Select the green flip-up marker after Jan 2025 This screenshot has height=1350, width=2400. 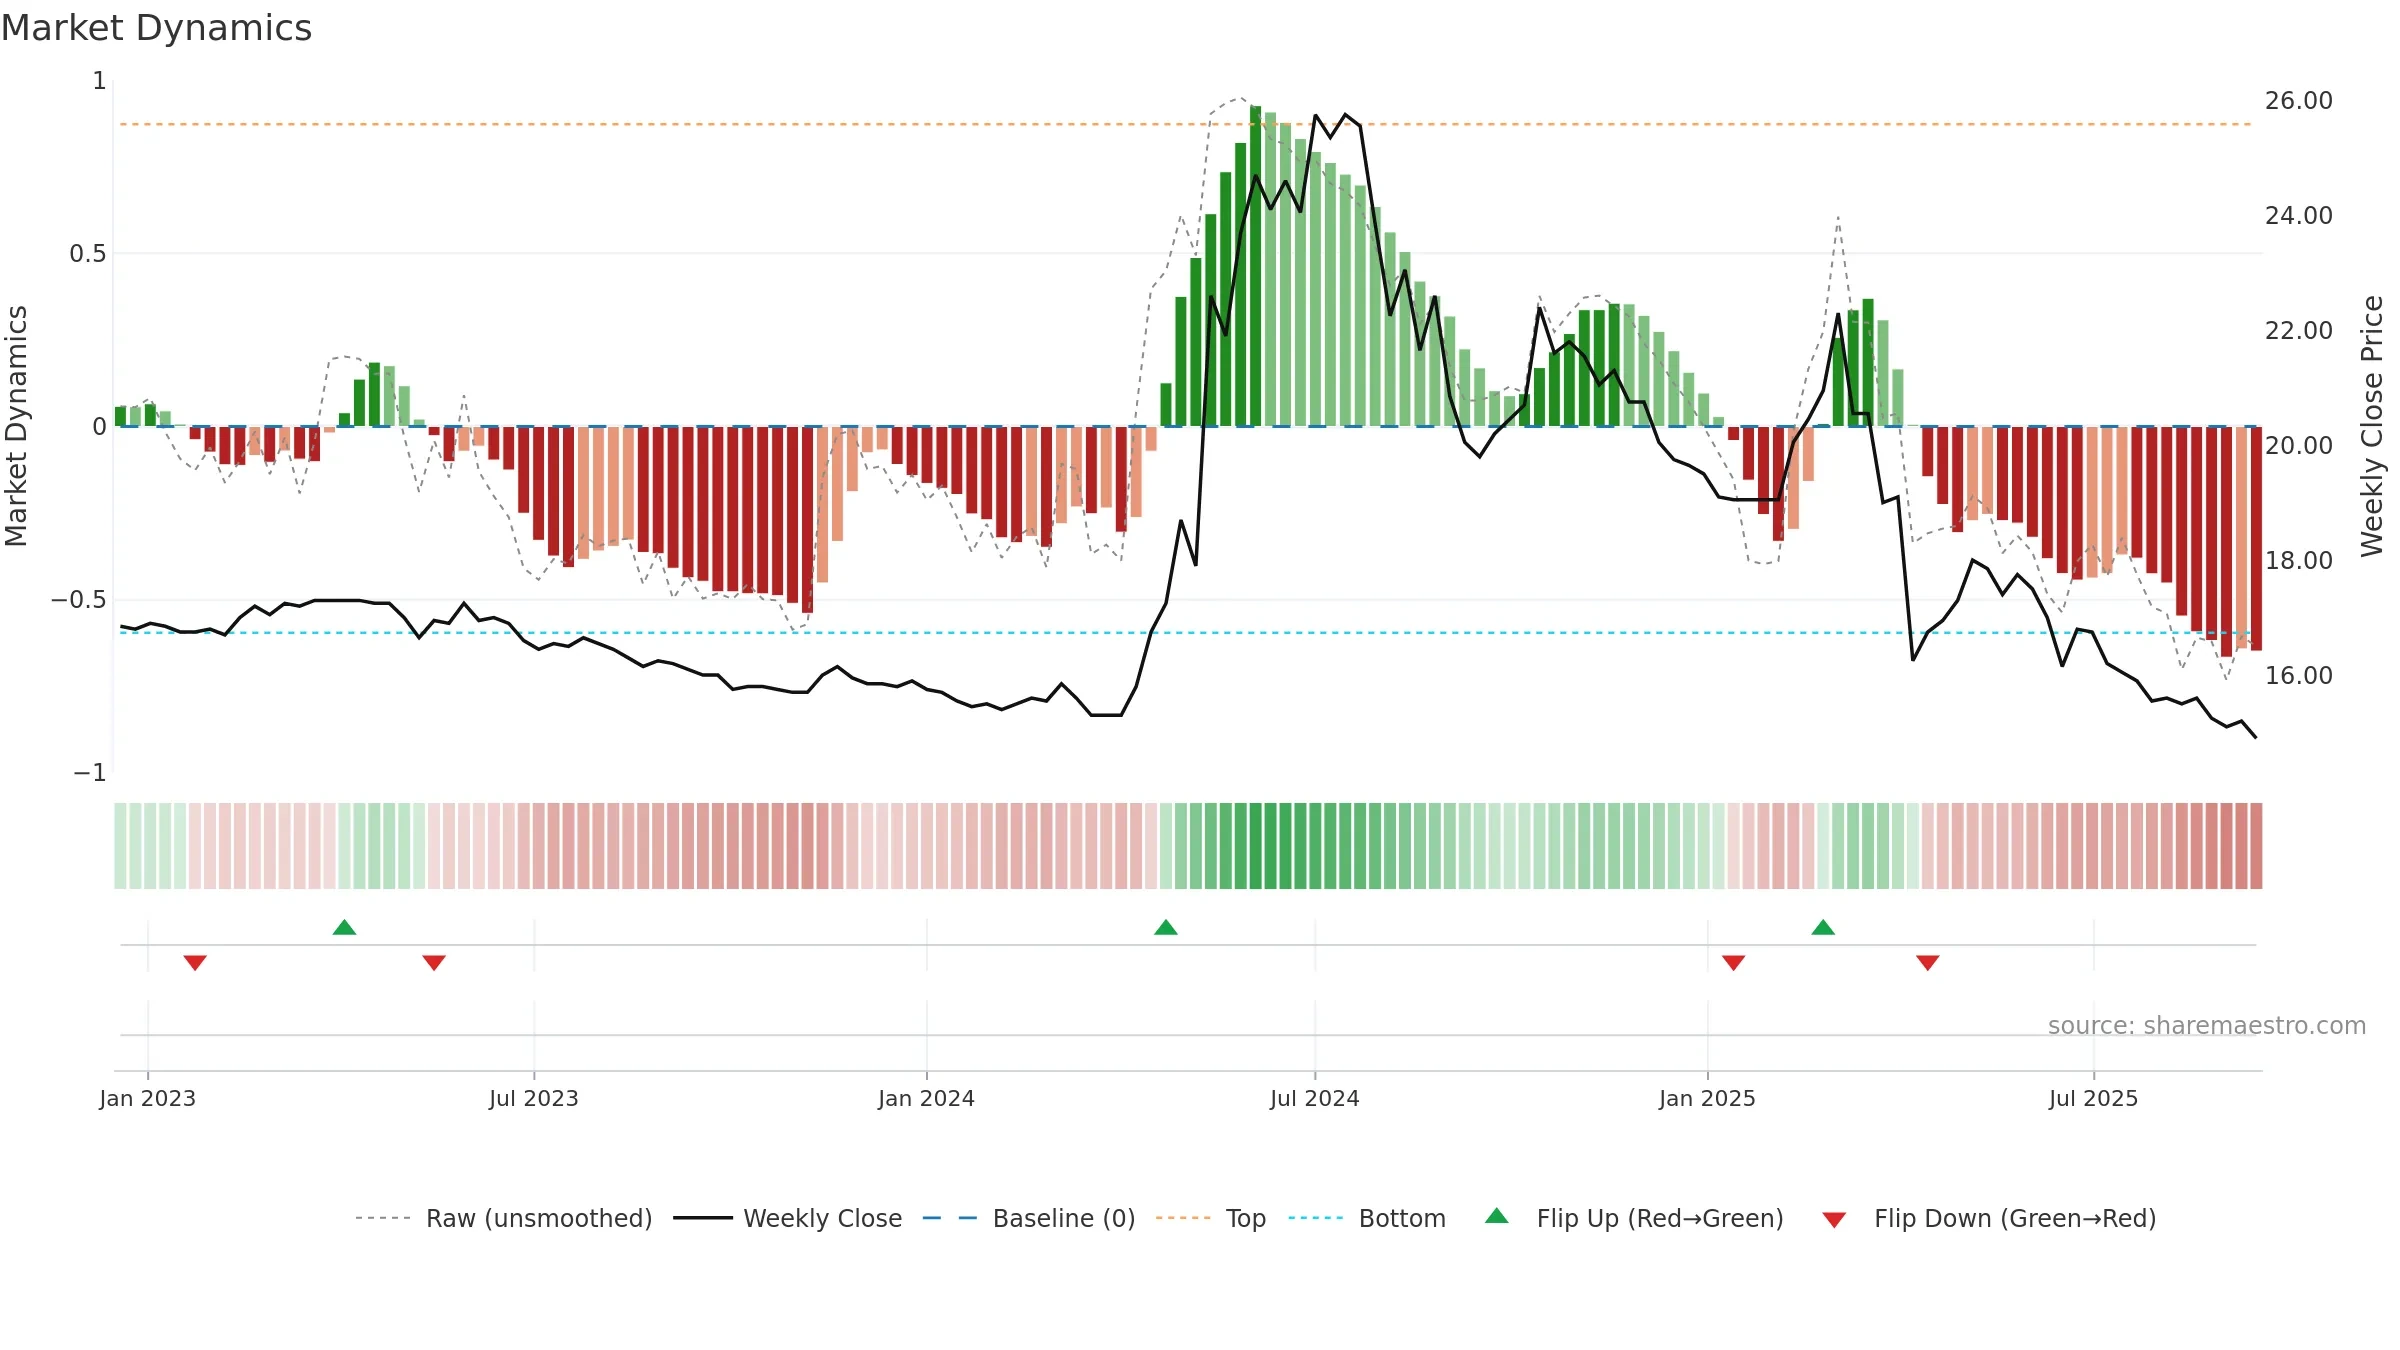[x=1823, y=927]
